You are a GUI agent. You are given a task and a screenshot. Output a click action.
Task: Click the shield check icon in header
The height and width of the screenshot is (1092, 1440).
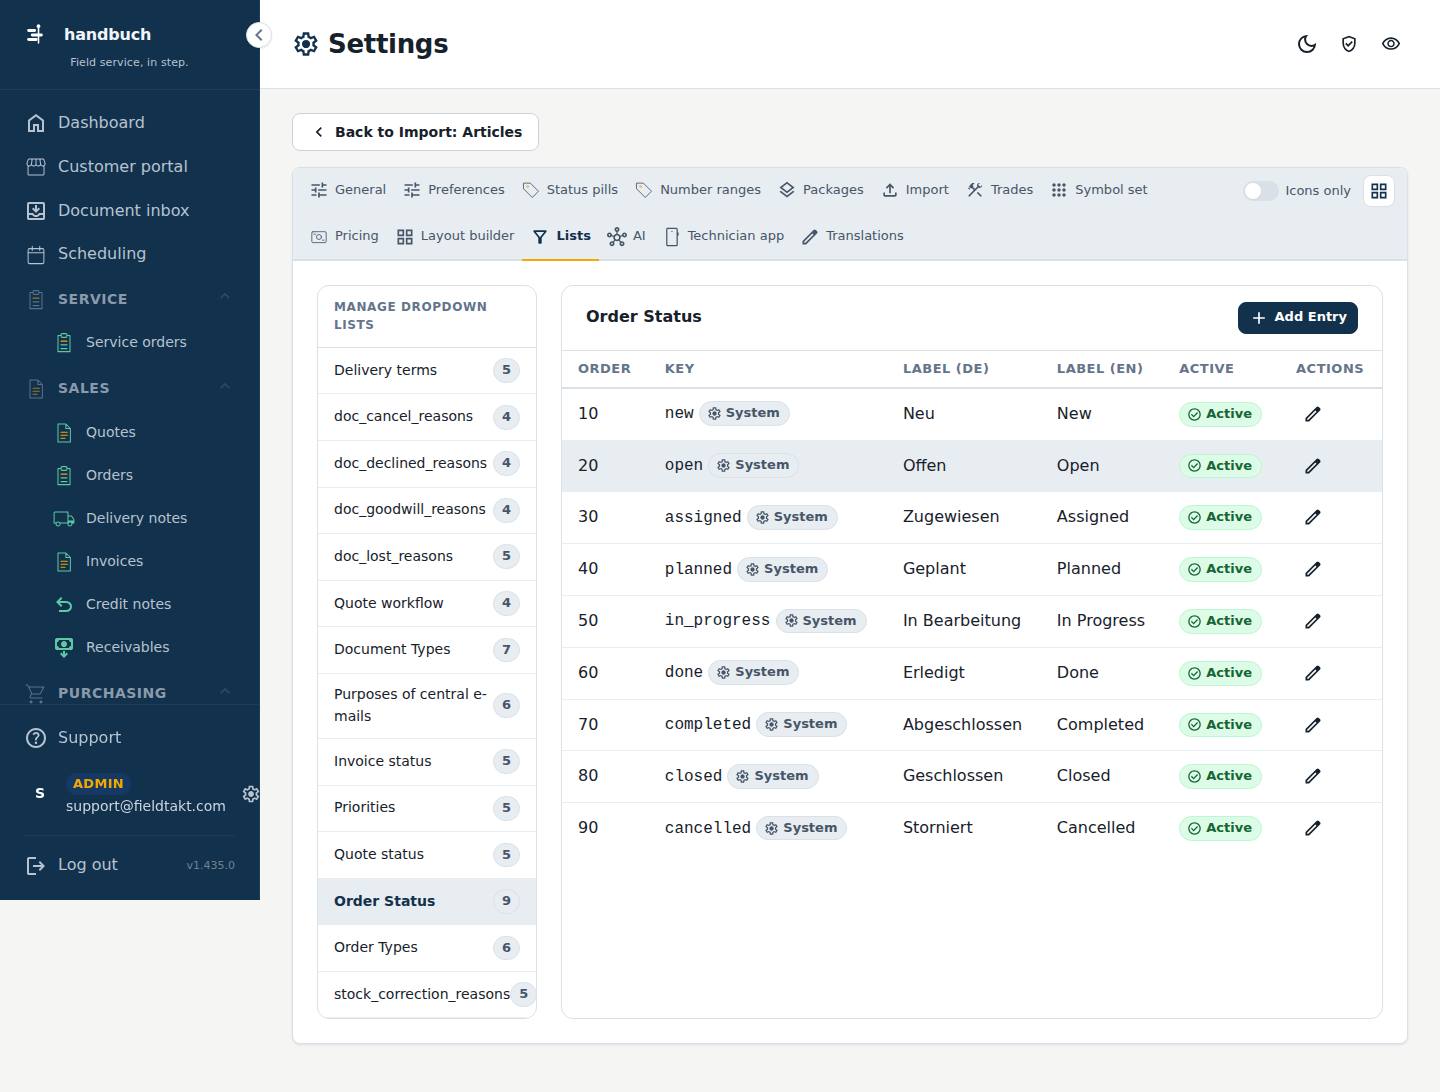(1349, 44)
